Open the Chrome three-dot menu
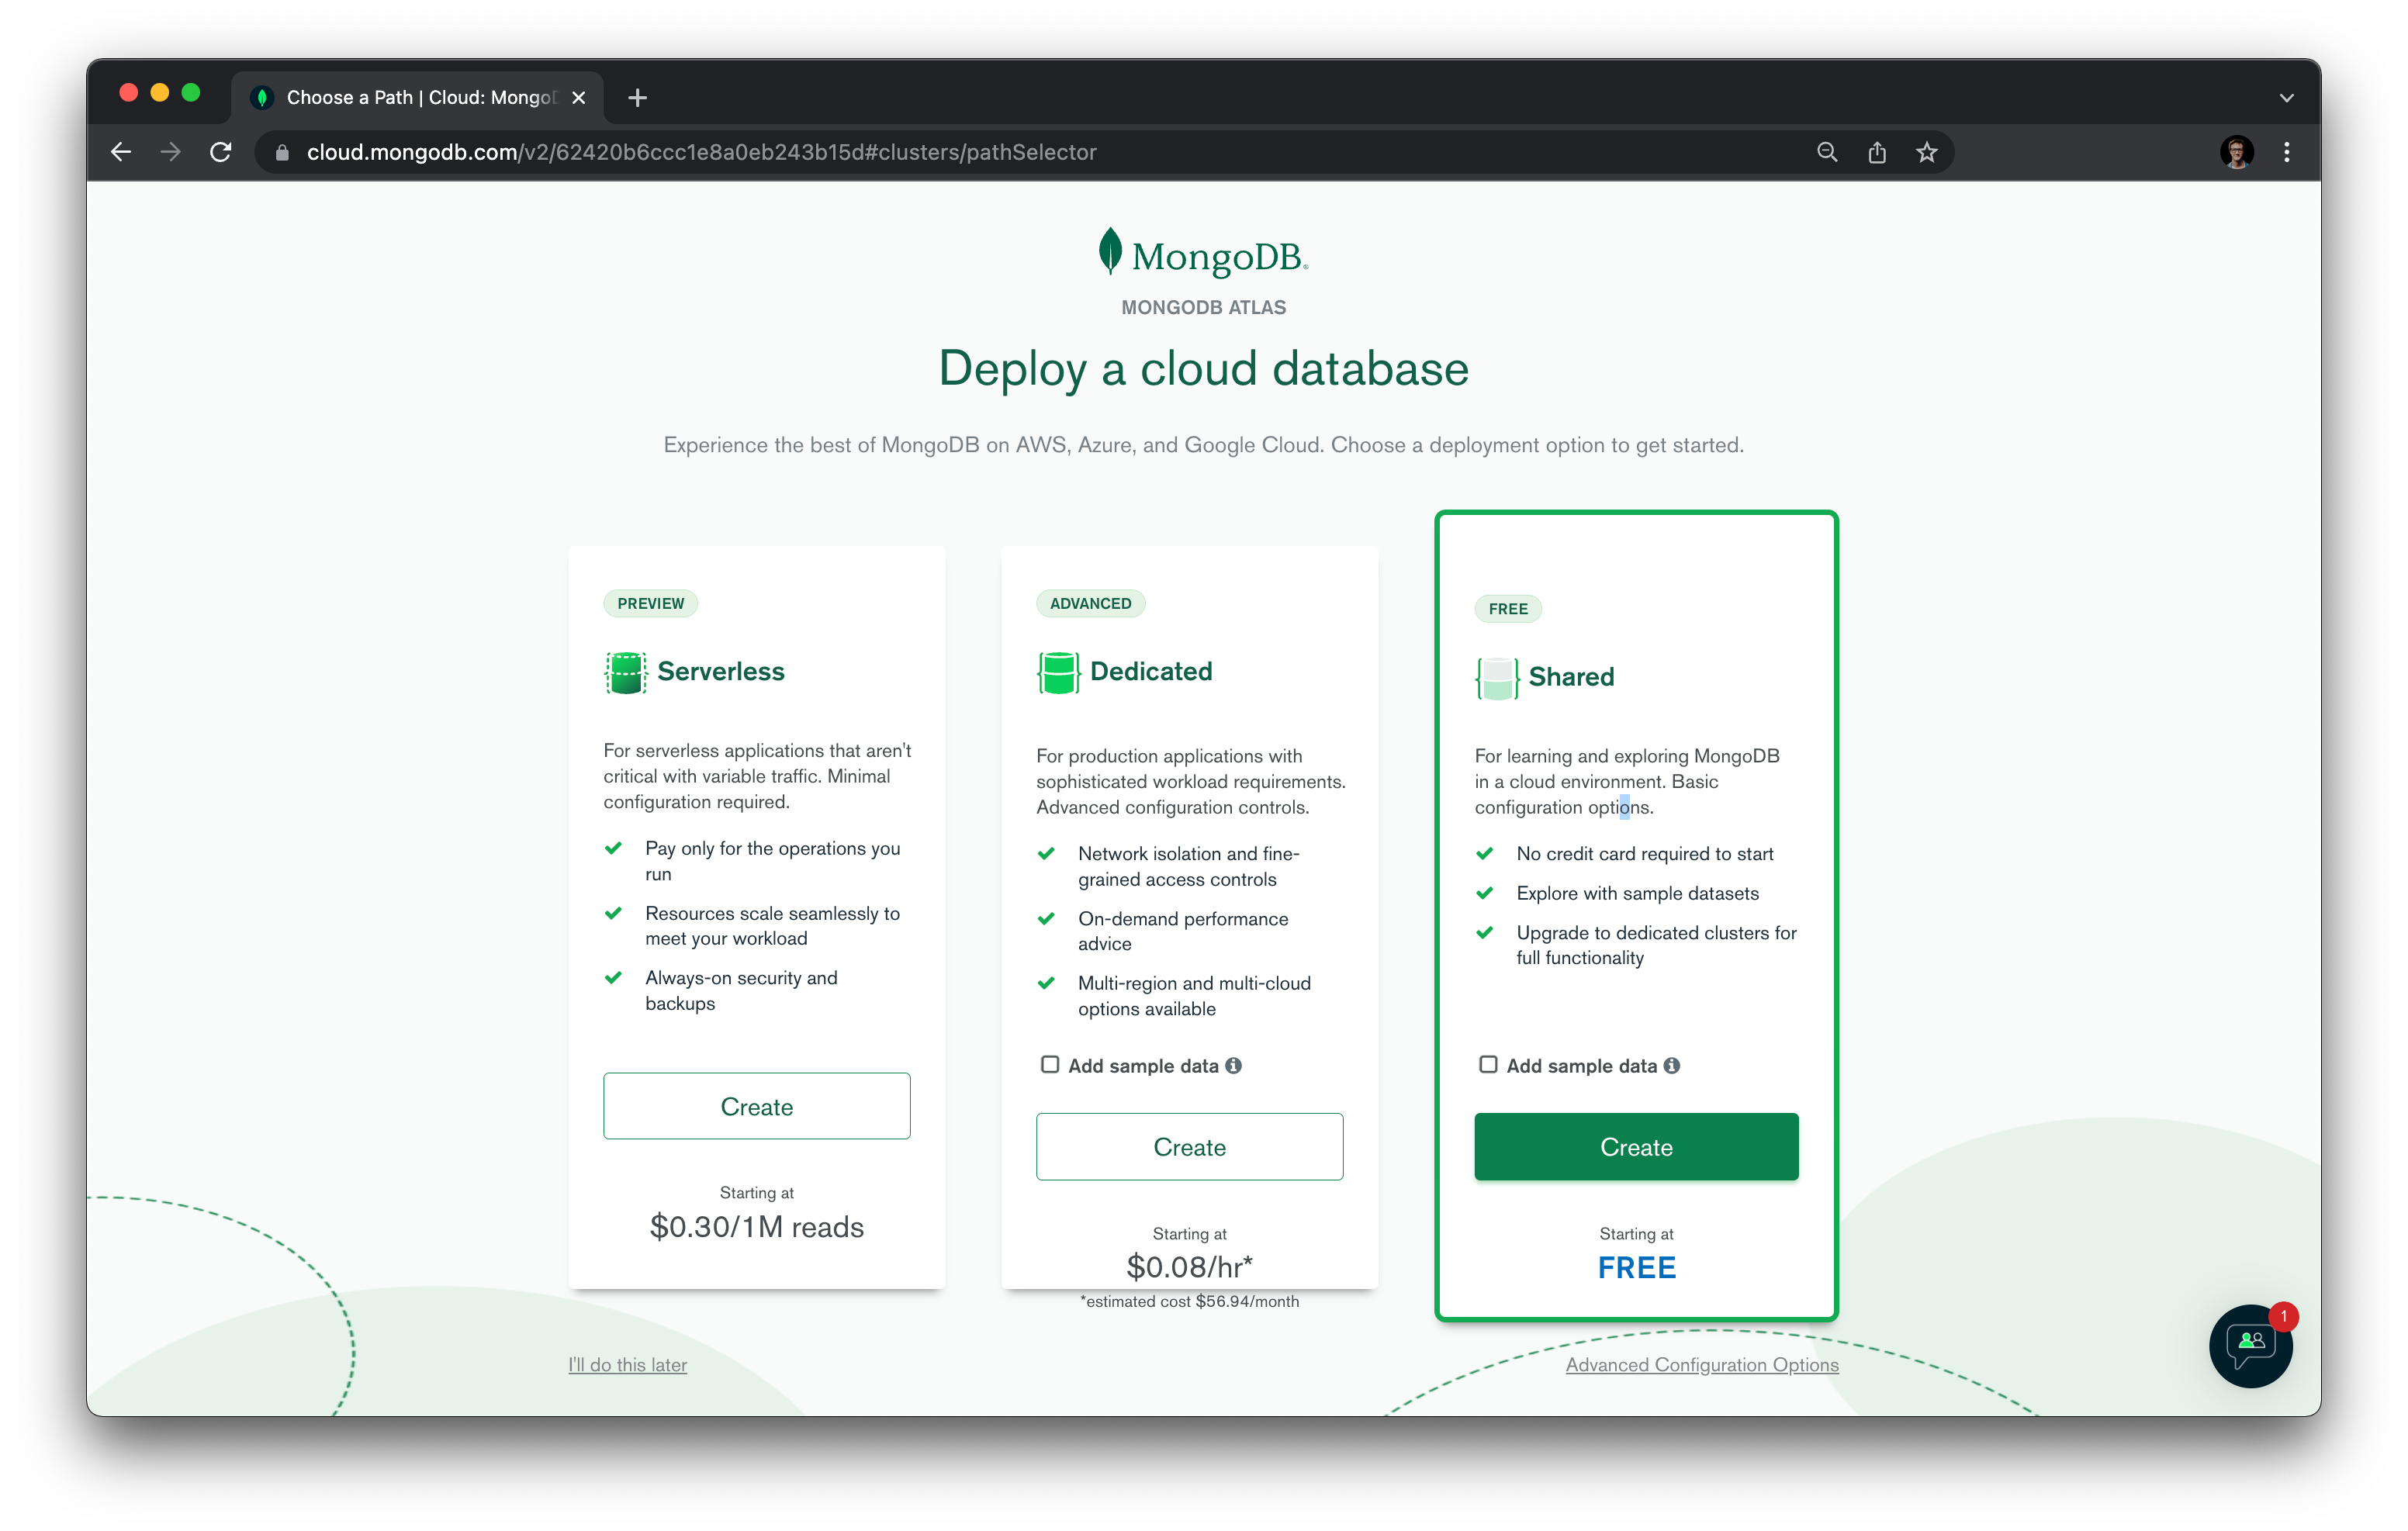2408x1531 pixels. [x=2286, y=152]
